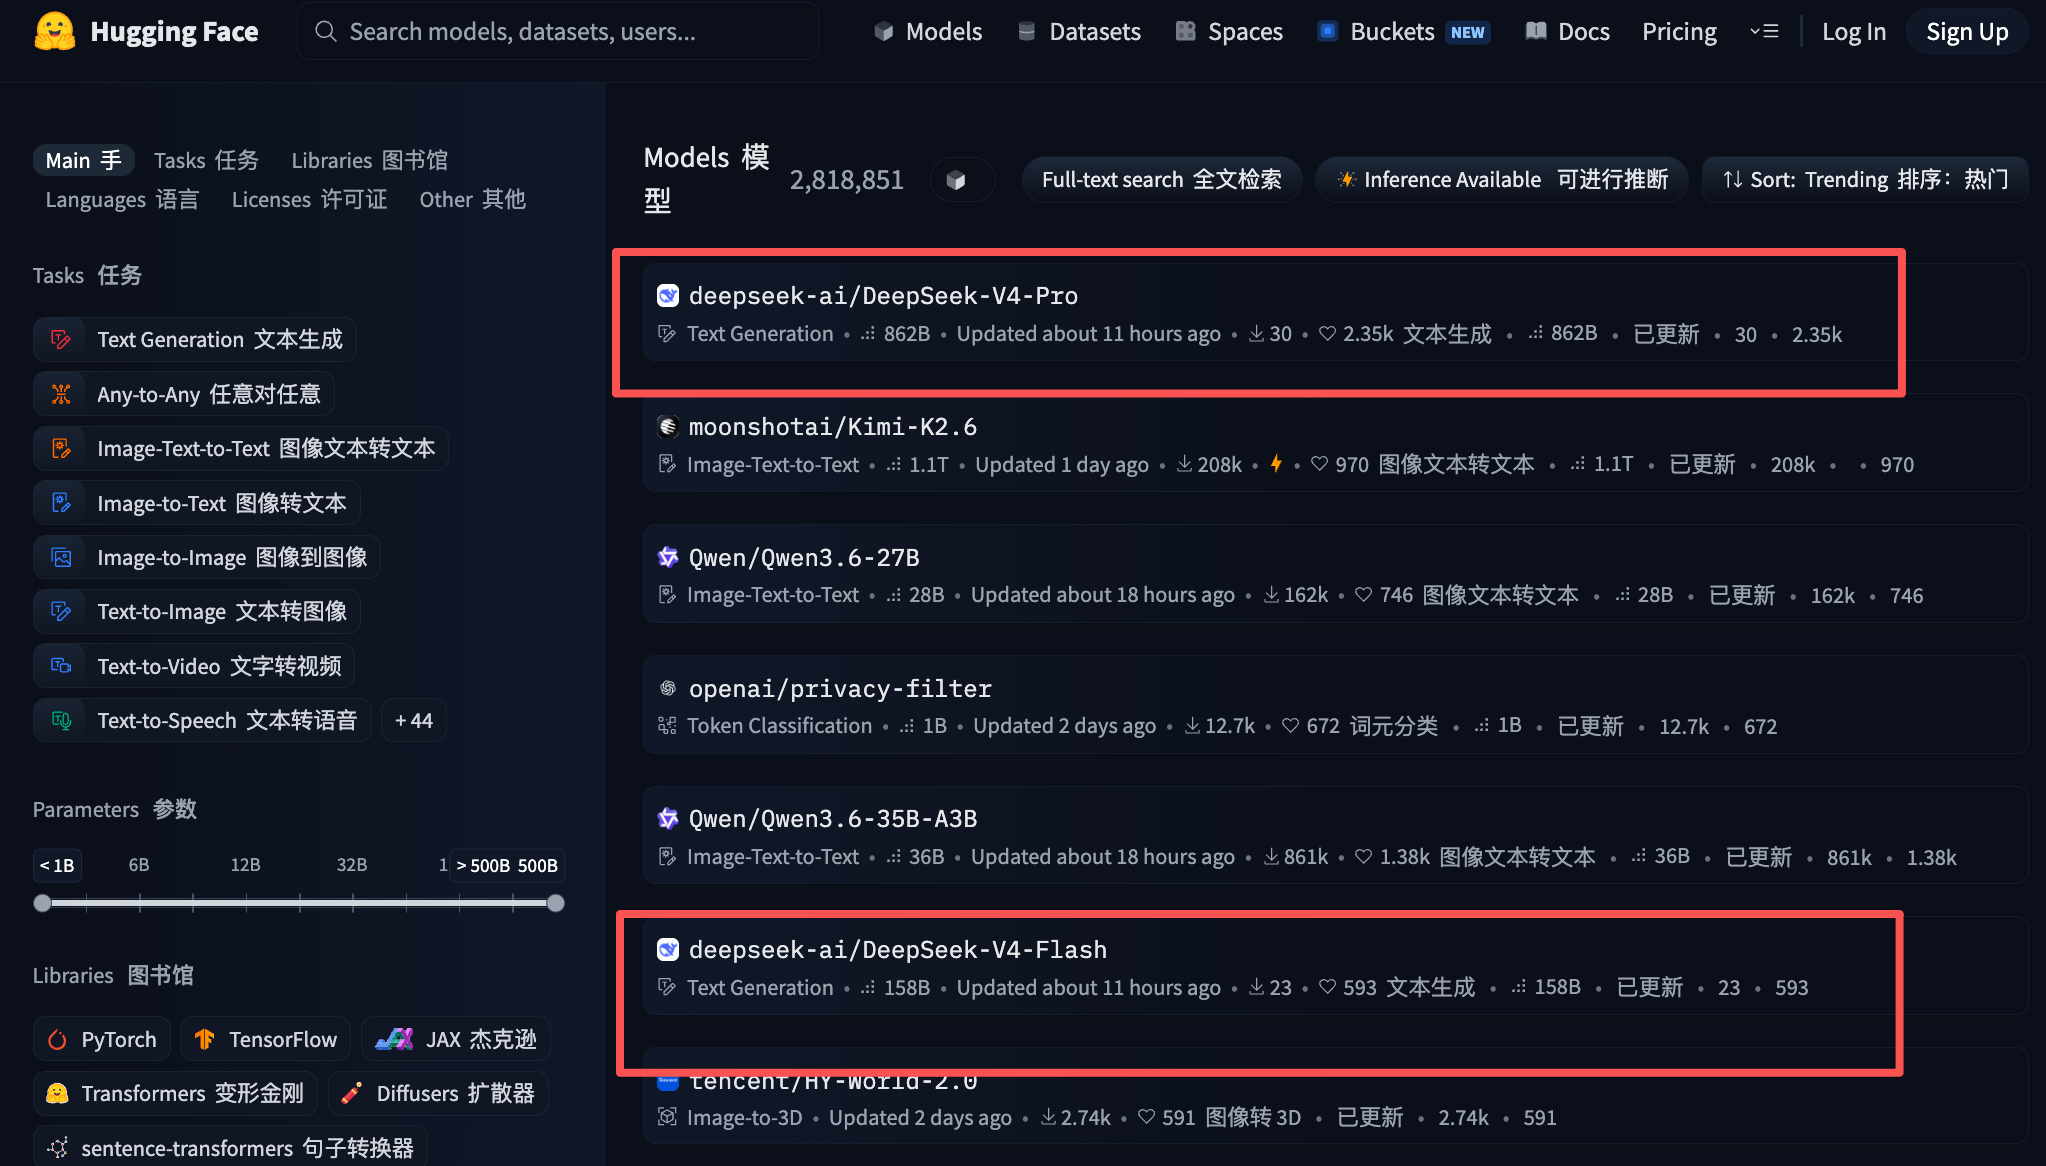Select the PyTorch library icon
2046x1166 pixels.
click(x=59, y=1039)
